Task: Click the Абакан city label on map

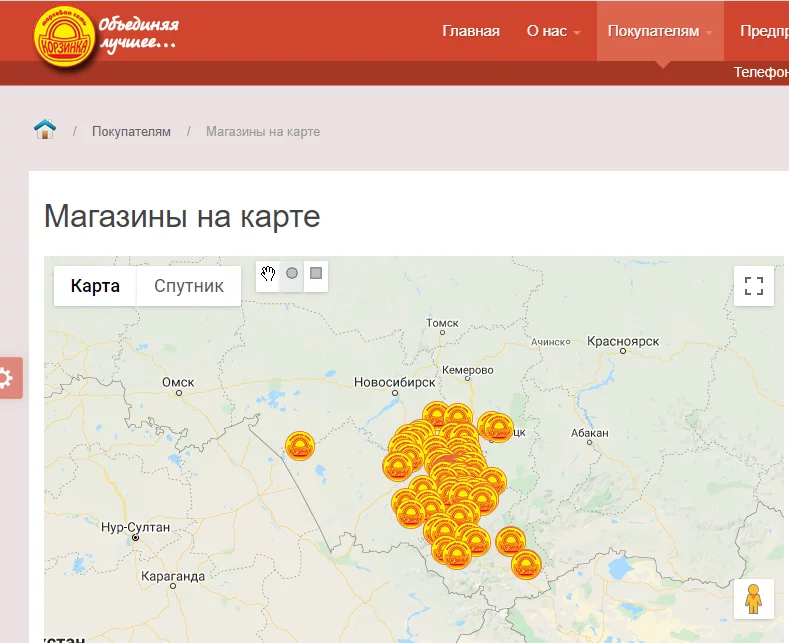Action: tap(589, 433)
